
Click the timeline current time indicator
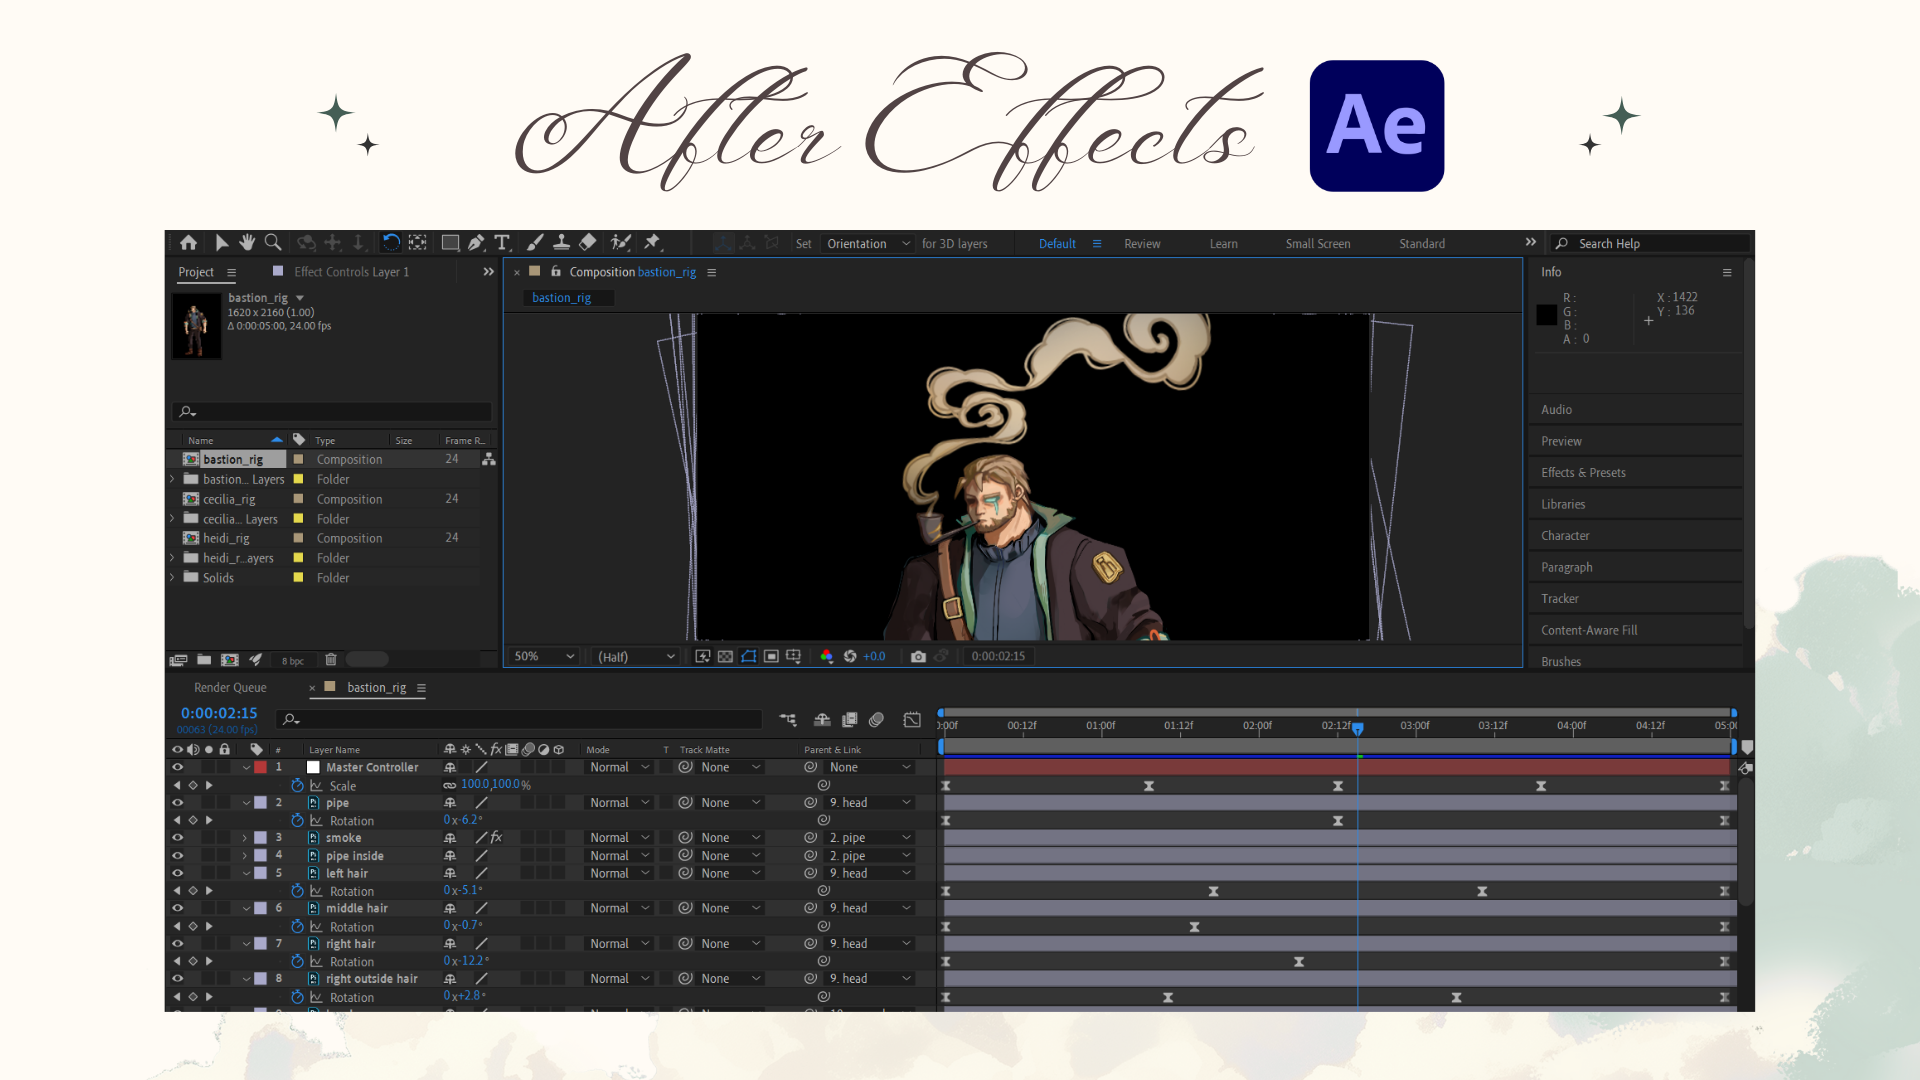point(1358,728)
